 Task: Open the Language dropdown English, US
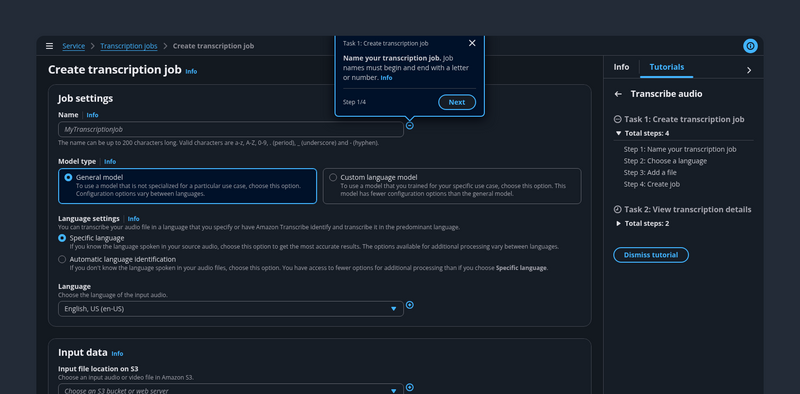pyautogui.click(x=231, y=309)
